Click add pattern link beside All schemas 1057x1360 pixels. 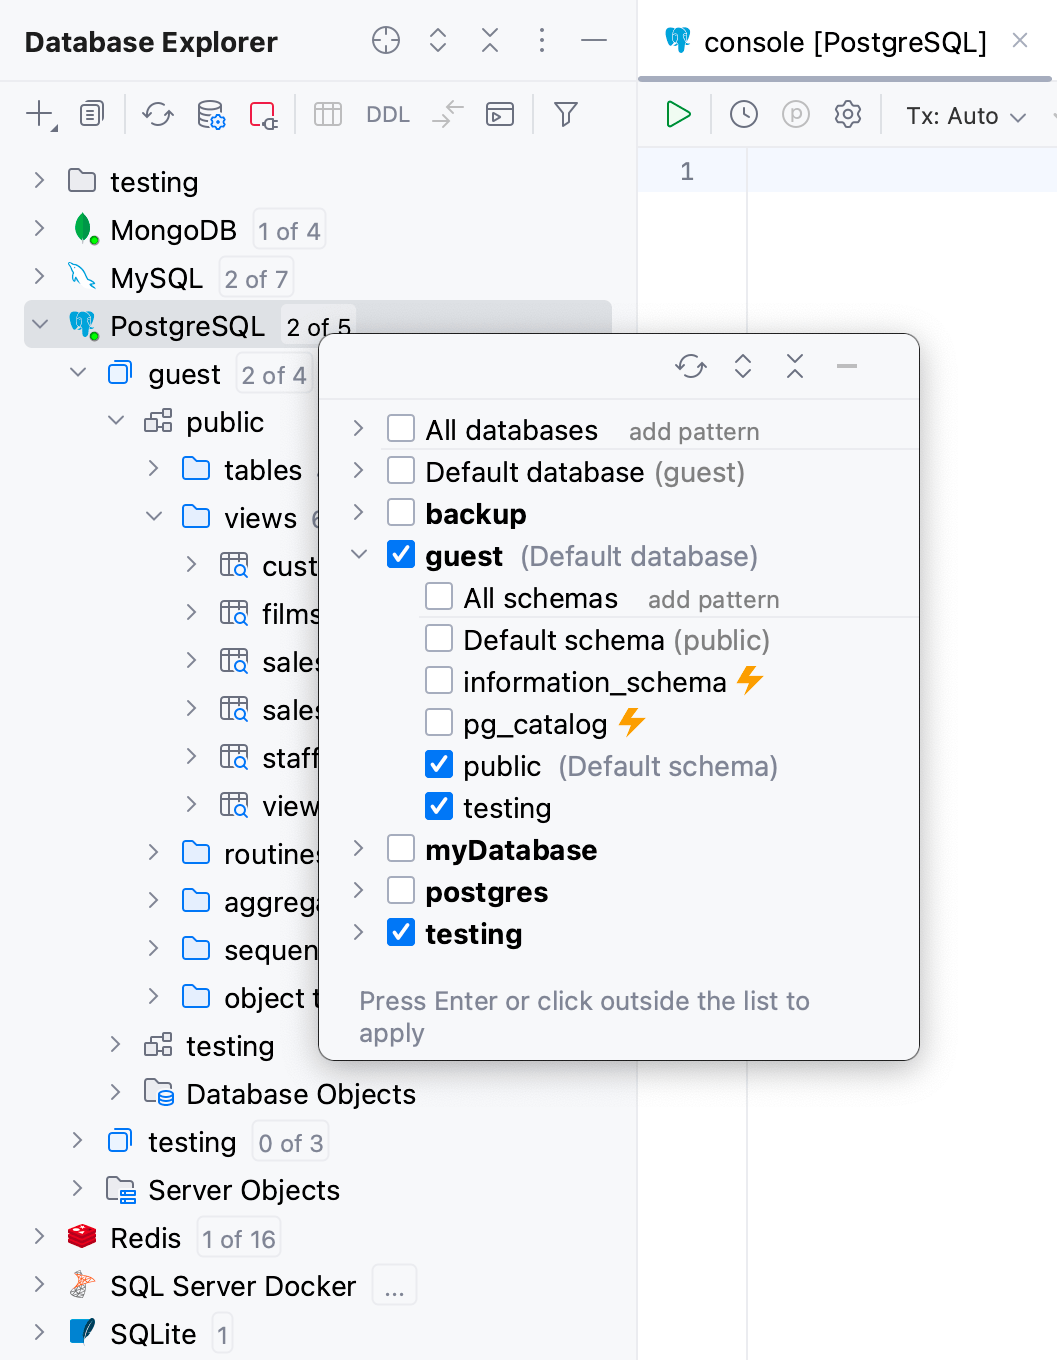[x=713, y=600]
